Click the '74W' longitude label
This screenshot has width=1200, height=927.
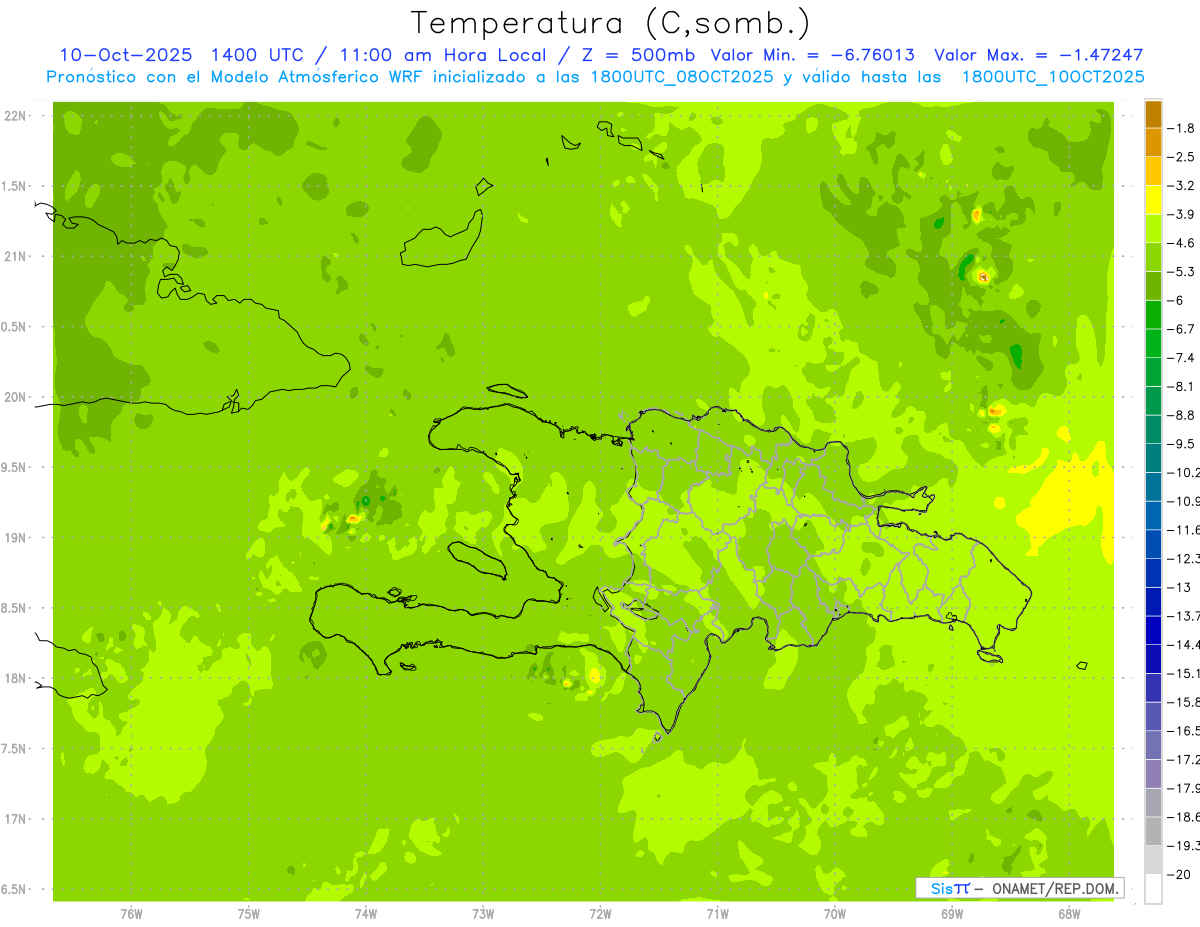(x=366, y=914)
